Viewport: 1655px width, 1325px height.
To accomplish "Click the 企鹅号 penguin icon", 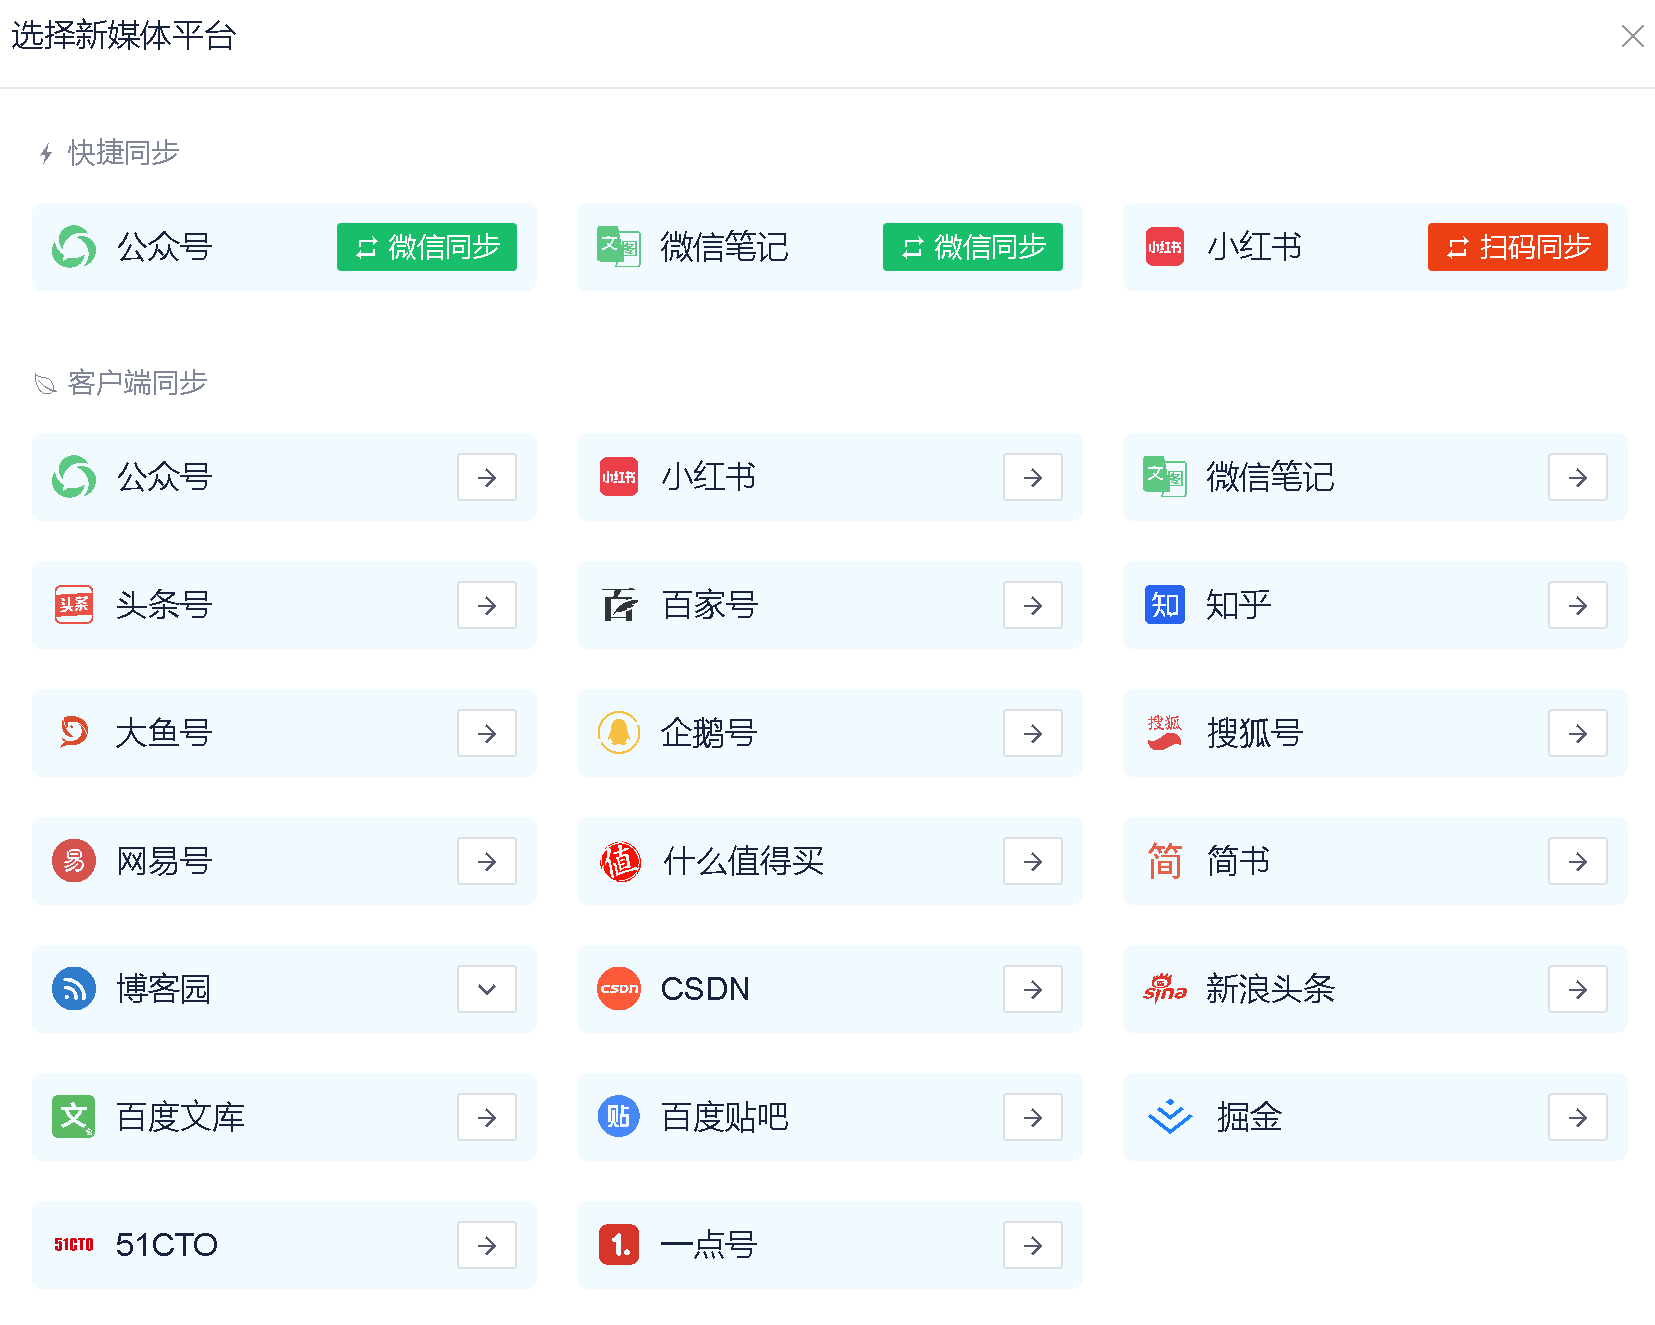I will pyautogui.click(x=619, y=733).
